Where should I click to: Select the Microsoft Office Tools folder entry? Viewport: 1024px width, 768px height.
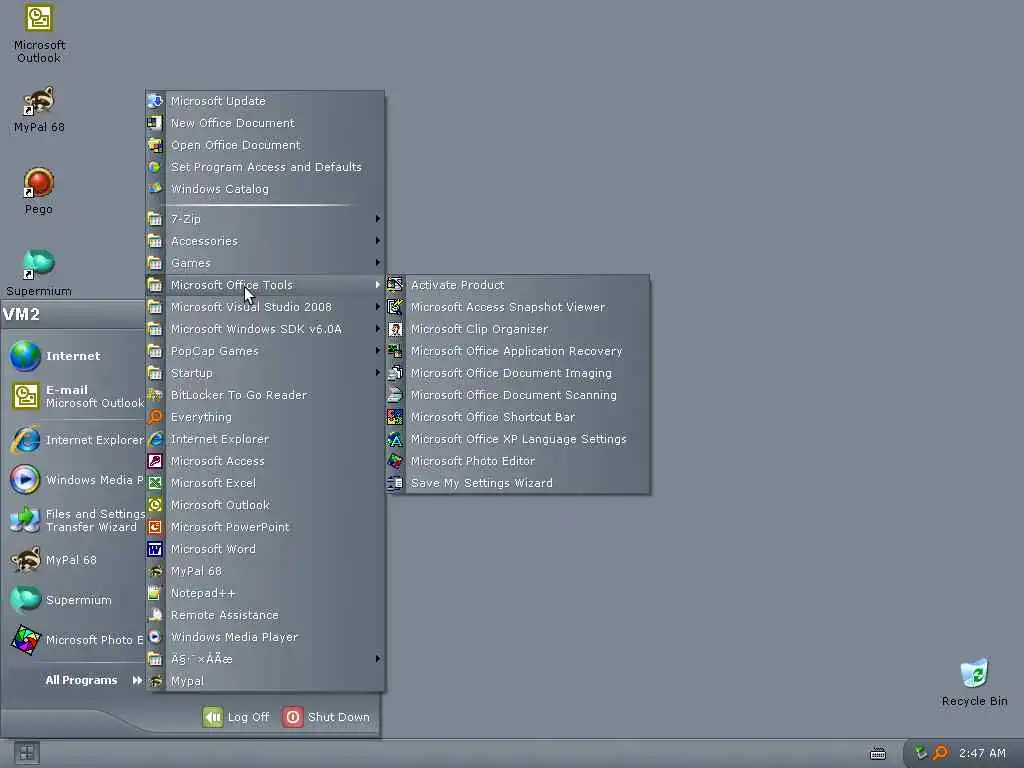click(x=265, y=285)
